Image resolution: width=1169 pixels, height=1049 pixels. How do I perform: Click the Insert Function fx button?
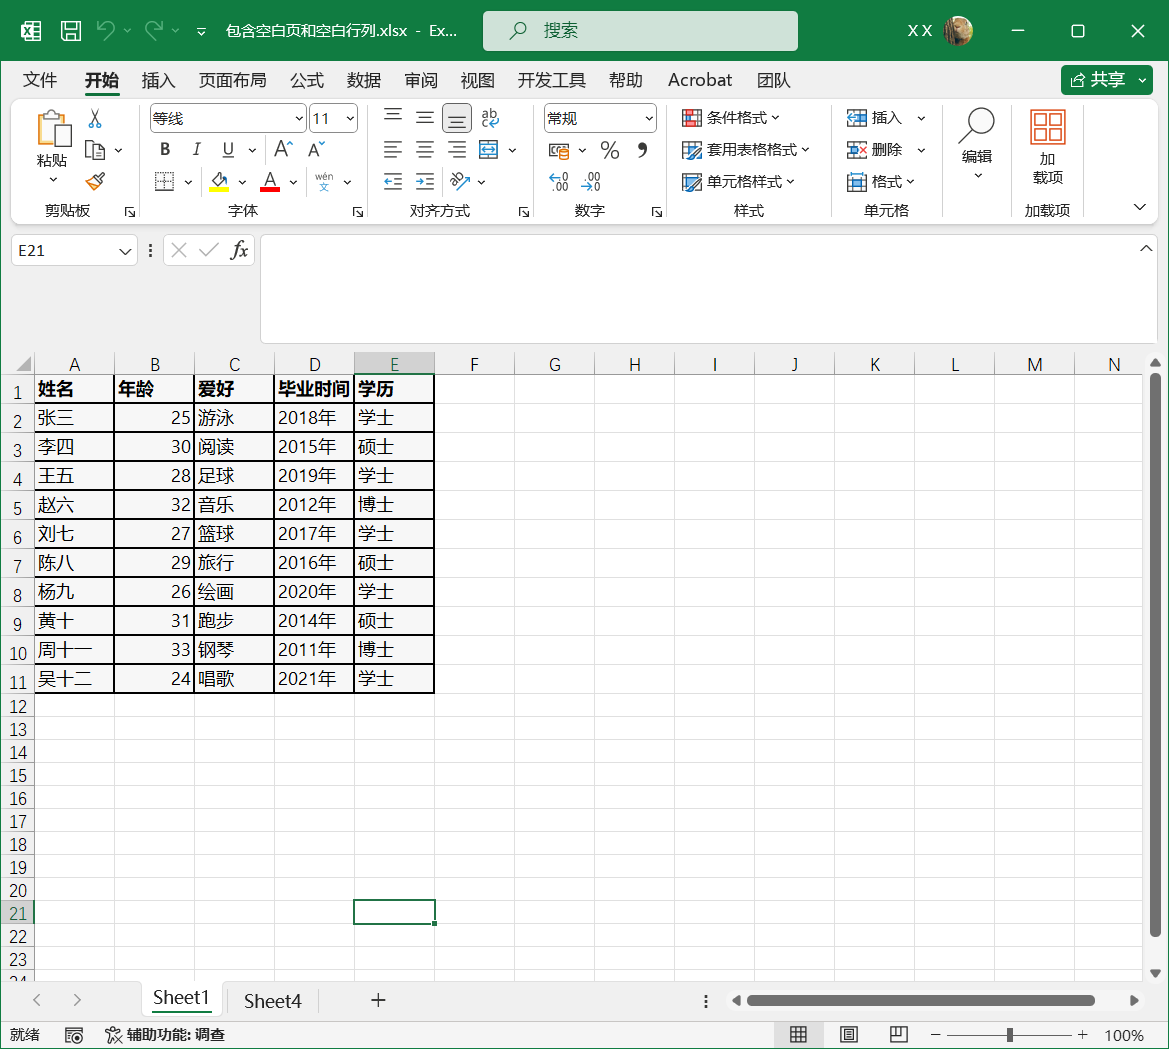click(x=241, y=250)
